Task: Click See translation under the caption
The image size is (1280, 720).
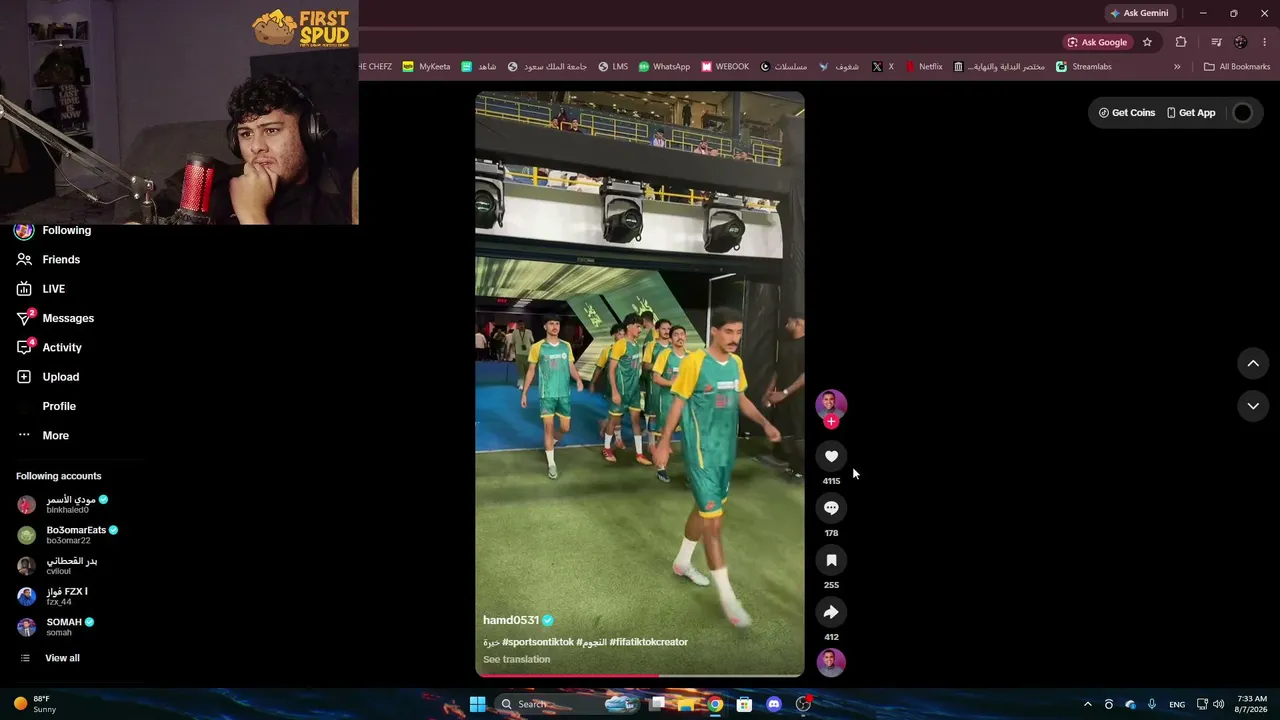Action: (x=516, y=660)
